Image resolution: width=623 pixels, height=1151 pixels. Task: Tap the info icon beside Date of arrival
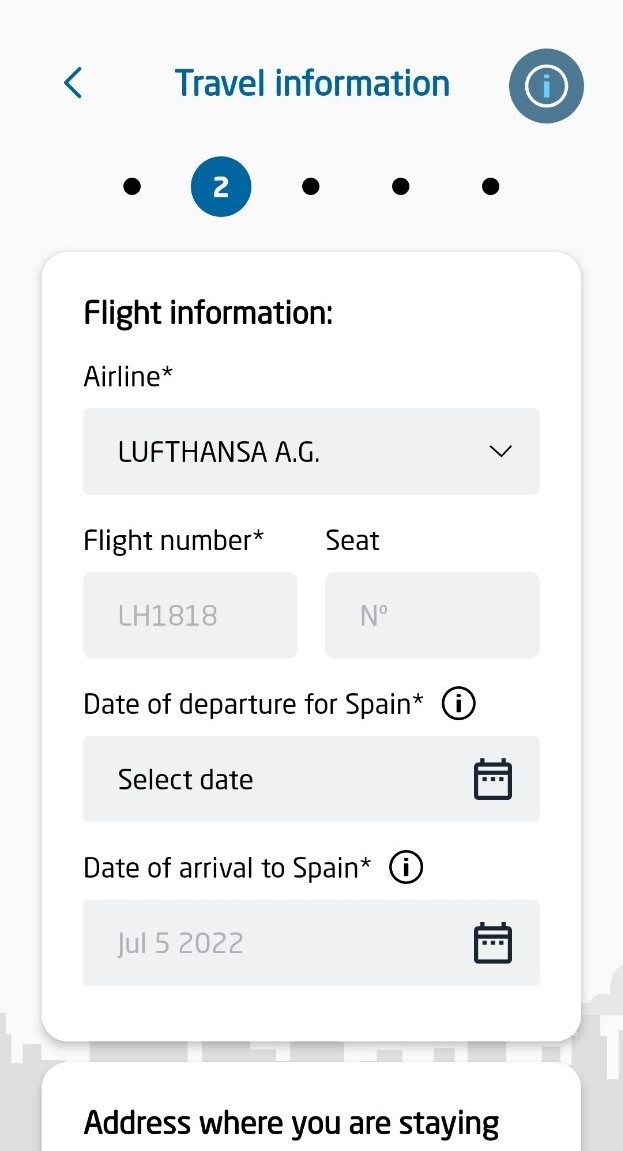click(x=406, y=868)
